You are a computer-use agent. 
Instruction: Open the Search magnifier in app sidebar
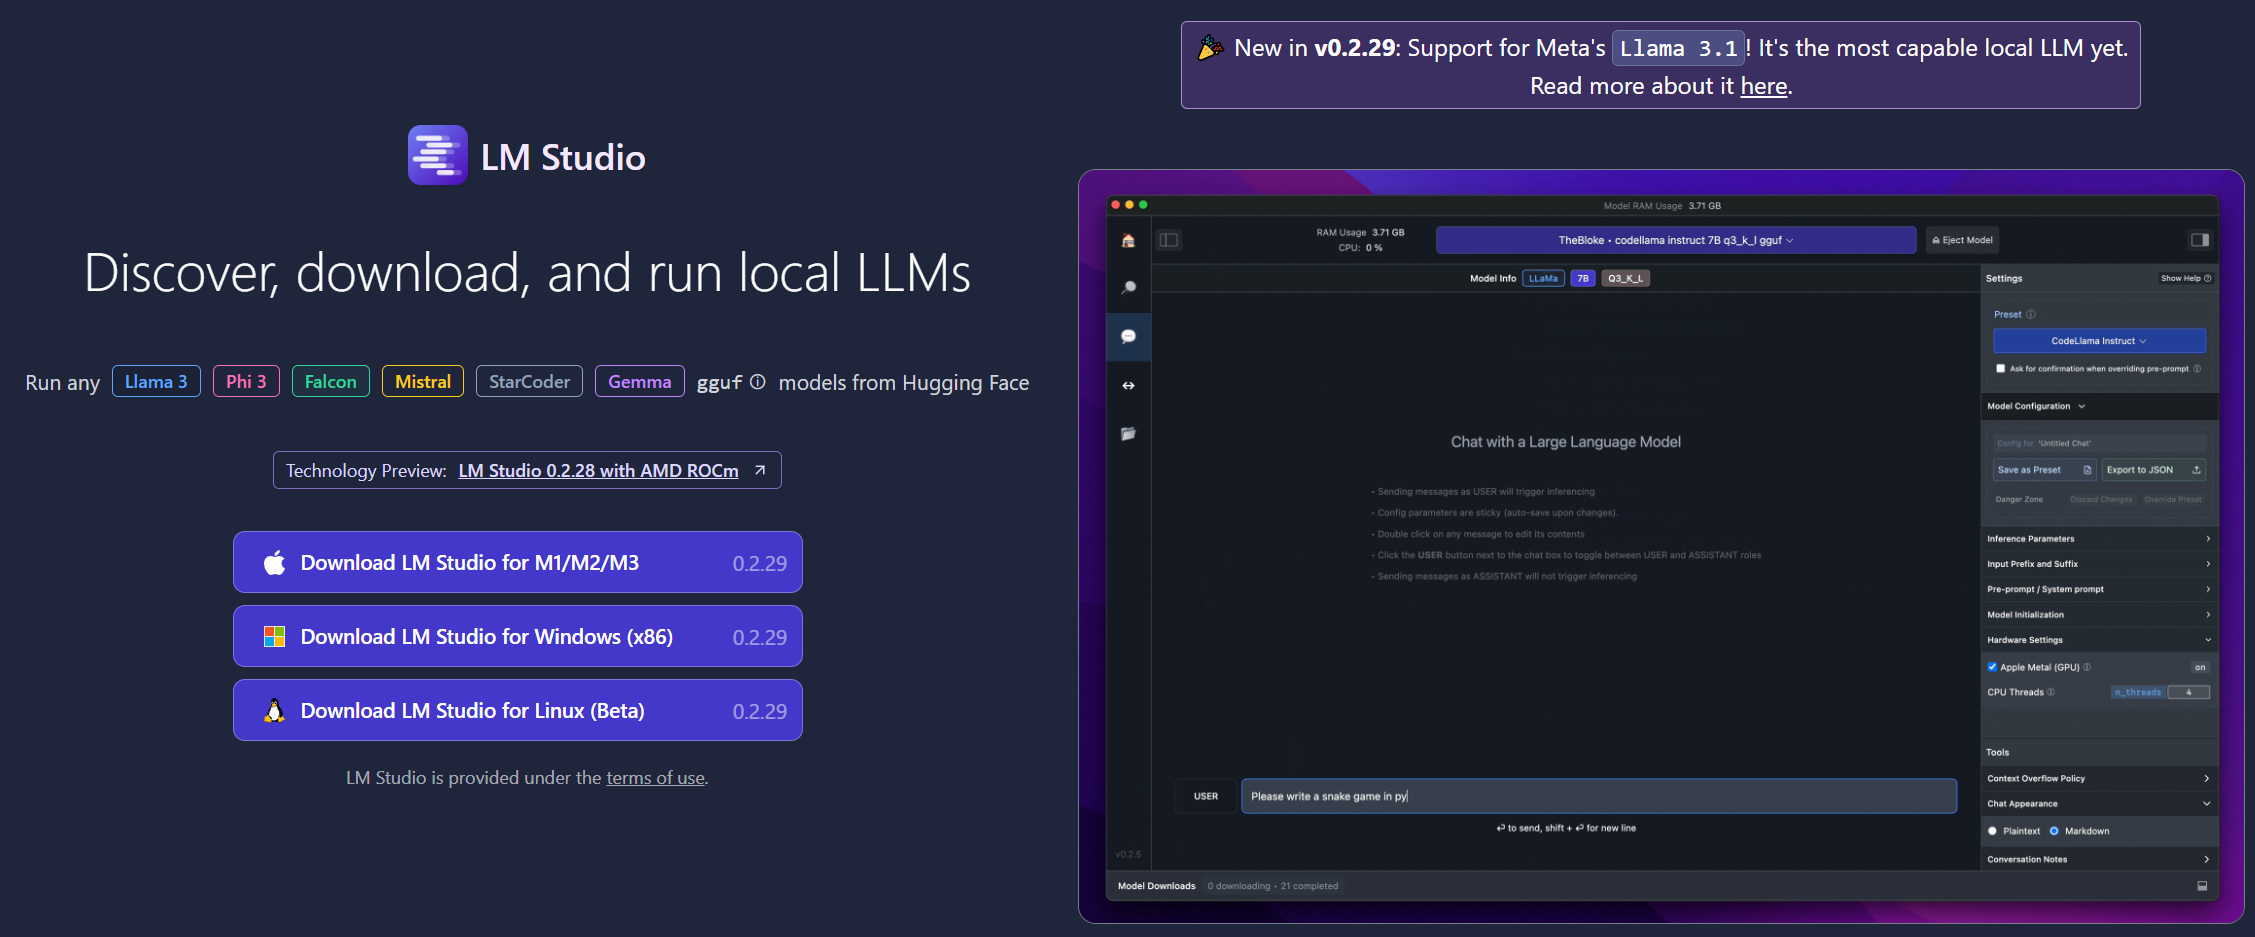tap(1128, 288)
